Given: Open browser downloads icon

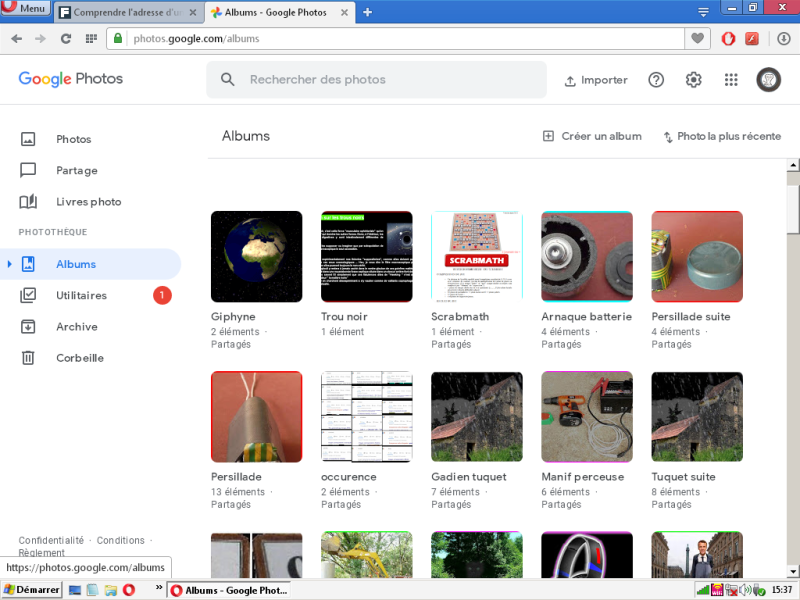Looking at the screenshot, I should click(x=784, y=39).
